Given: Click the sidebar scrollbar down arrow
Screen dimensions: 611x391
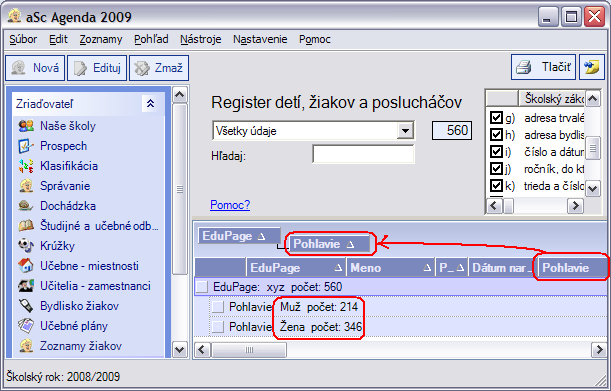Looking at the screenshot, I should pyautogui.click(x=179, y=349).
